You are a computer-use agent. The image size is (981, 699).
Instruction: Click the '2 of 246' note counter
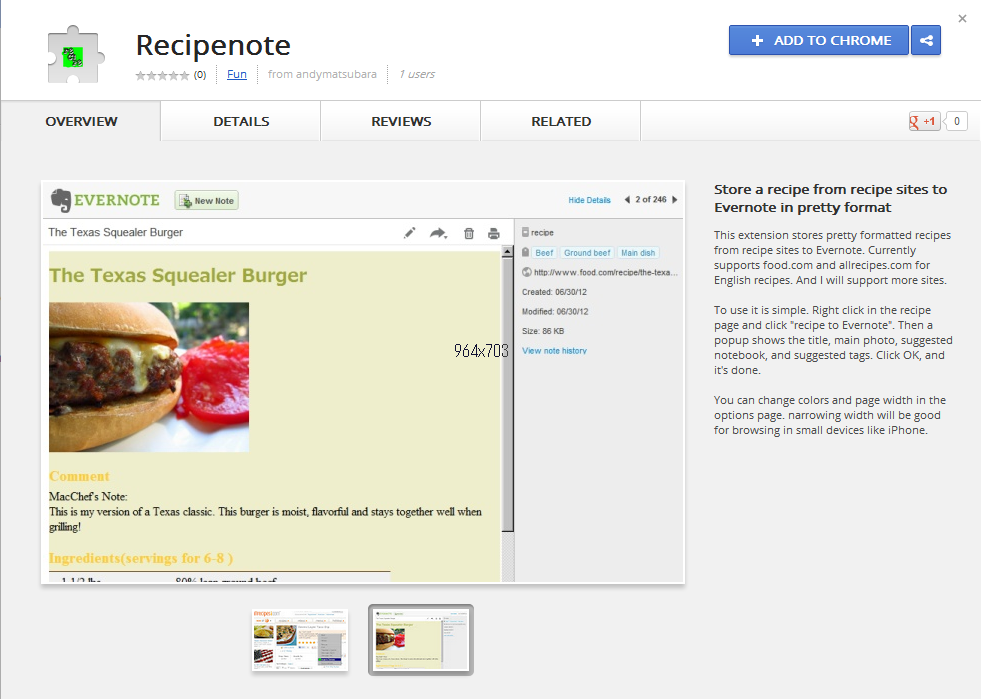pyautogui.click(x=651, y=200)
